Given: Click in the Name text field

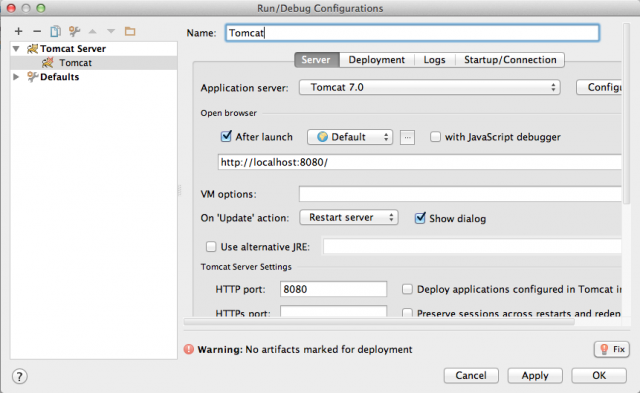Looking at the screenshot, I should (412, 33).
